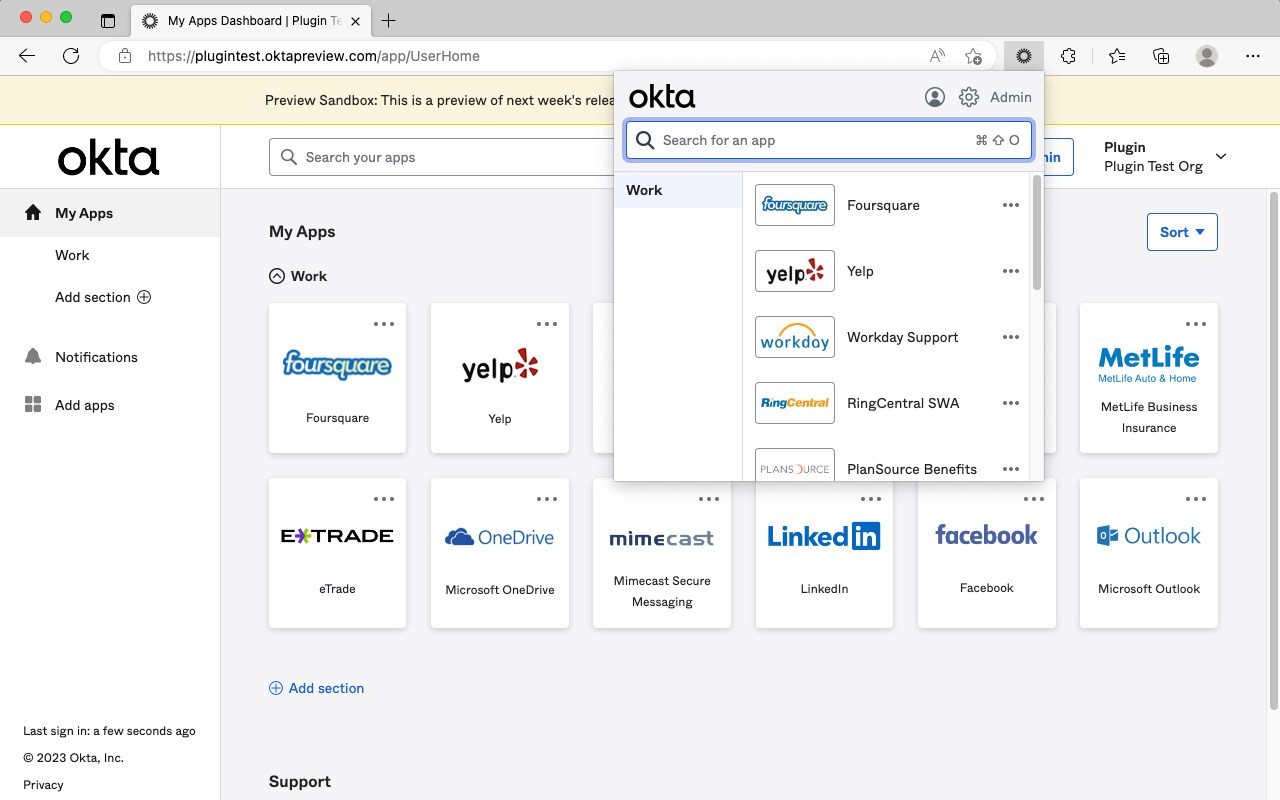This screenshot has width=1280, height=800.
Task: Open the MetLife Business Insurance app card
Action: tap(1149, 378)
